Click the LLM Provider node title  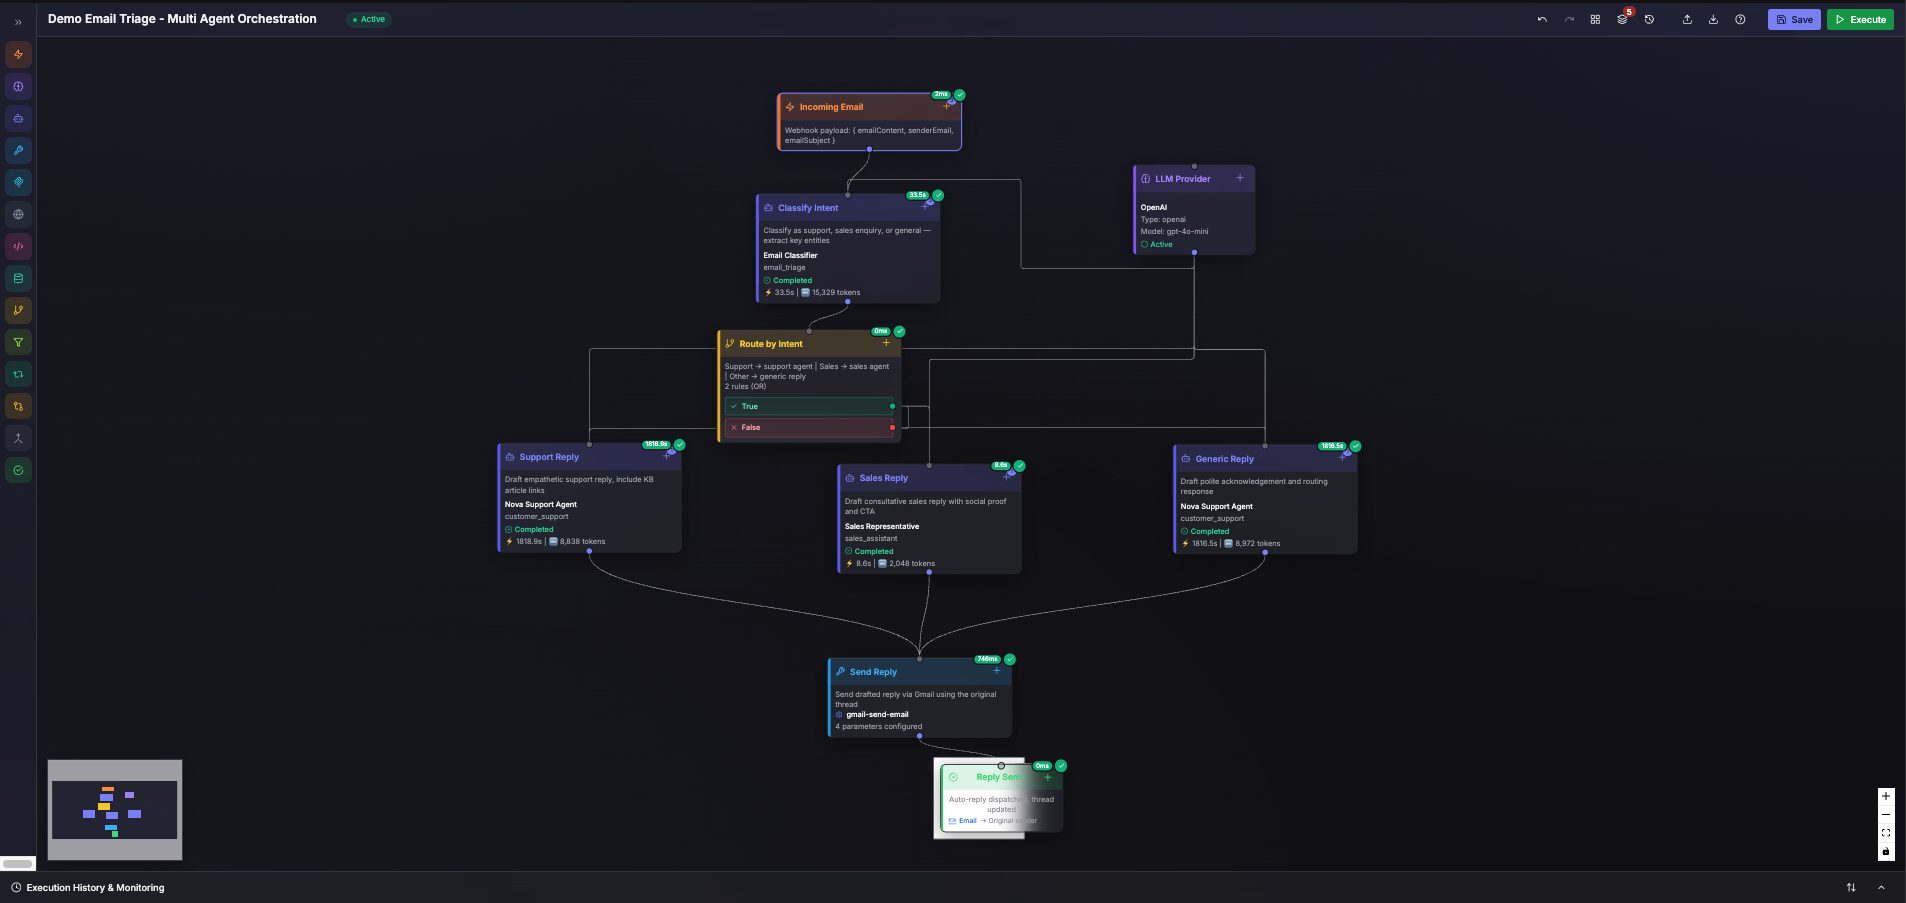point(1182,179)
